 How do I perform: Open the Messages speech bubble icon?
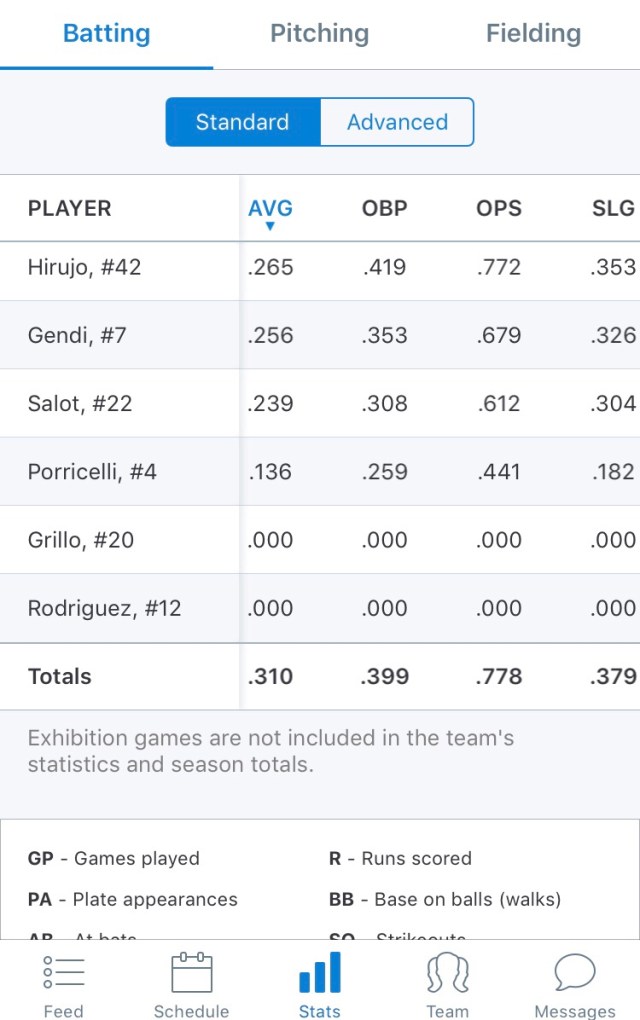[575, 973]
